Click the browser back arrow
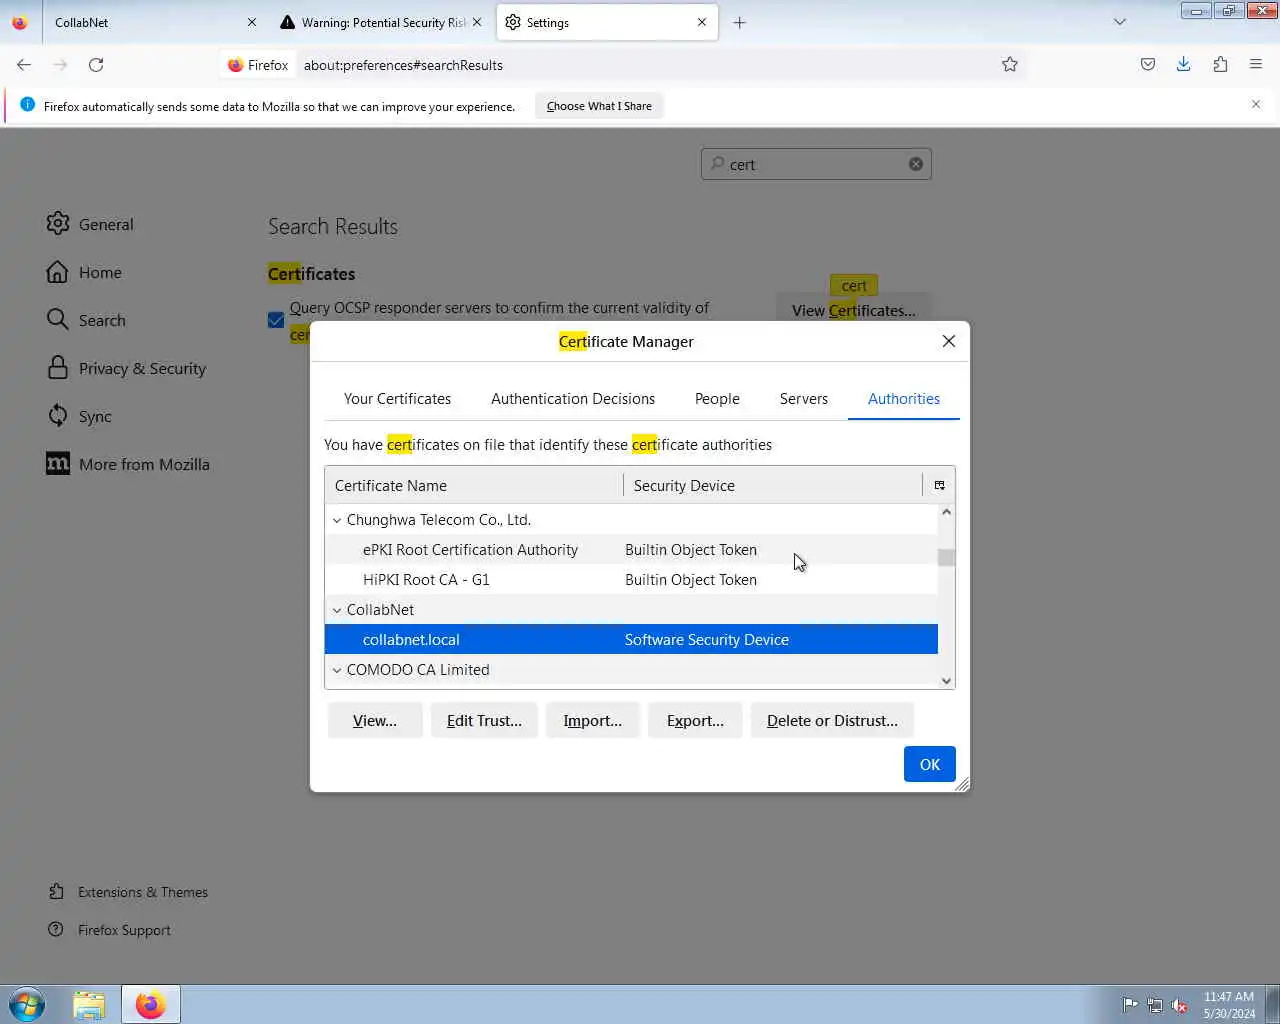 click(24, 65)
